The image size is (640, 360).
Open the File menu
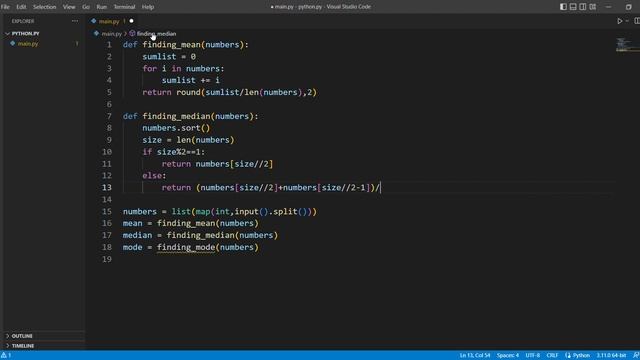(5, 7)
